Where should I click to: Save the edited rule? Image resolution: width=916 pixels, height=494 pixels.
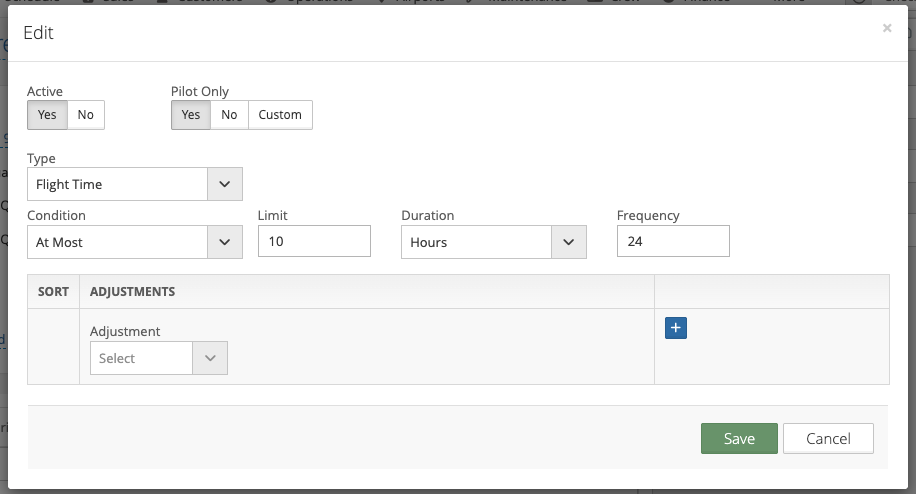click(739, 438)
